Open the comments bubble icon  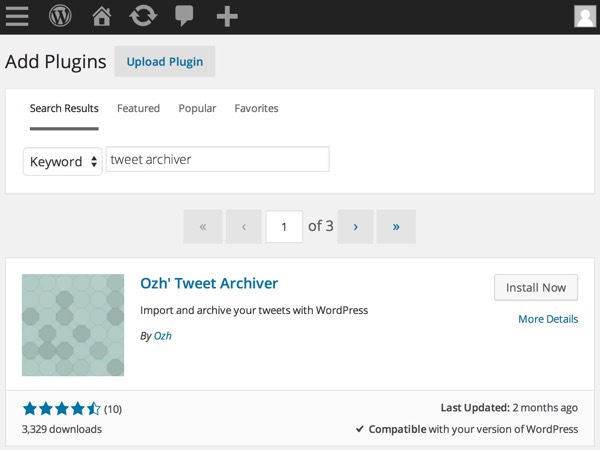[x=184, y=16]
